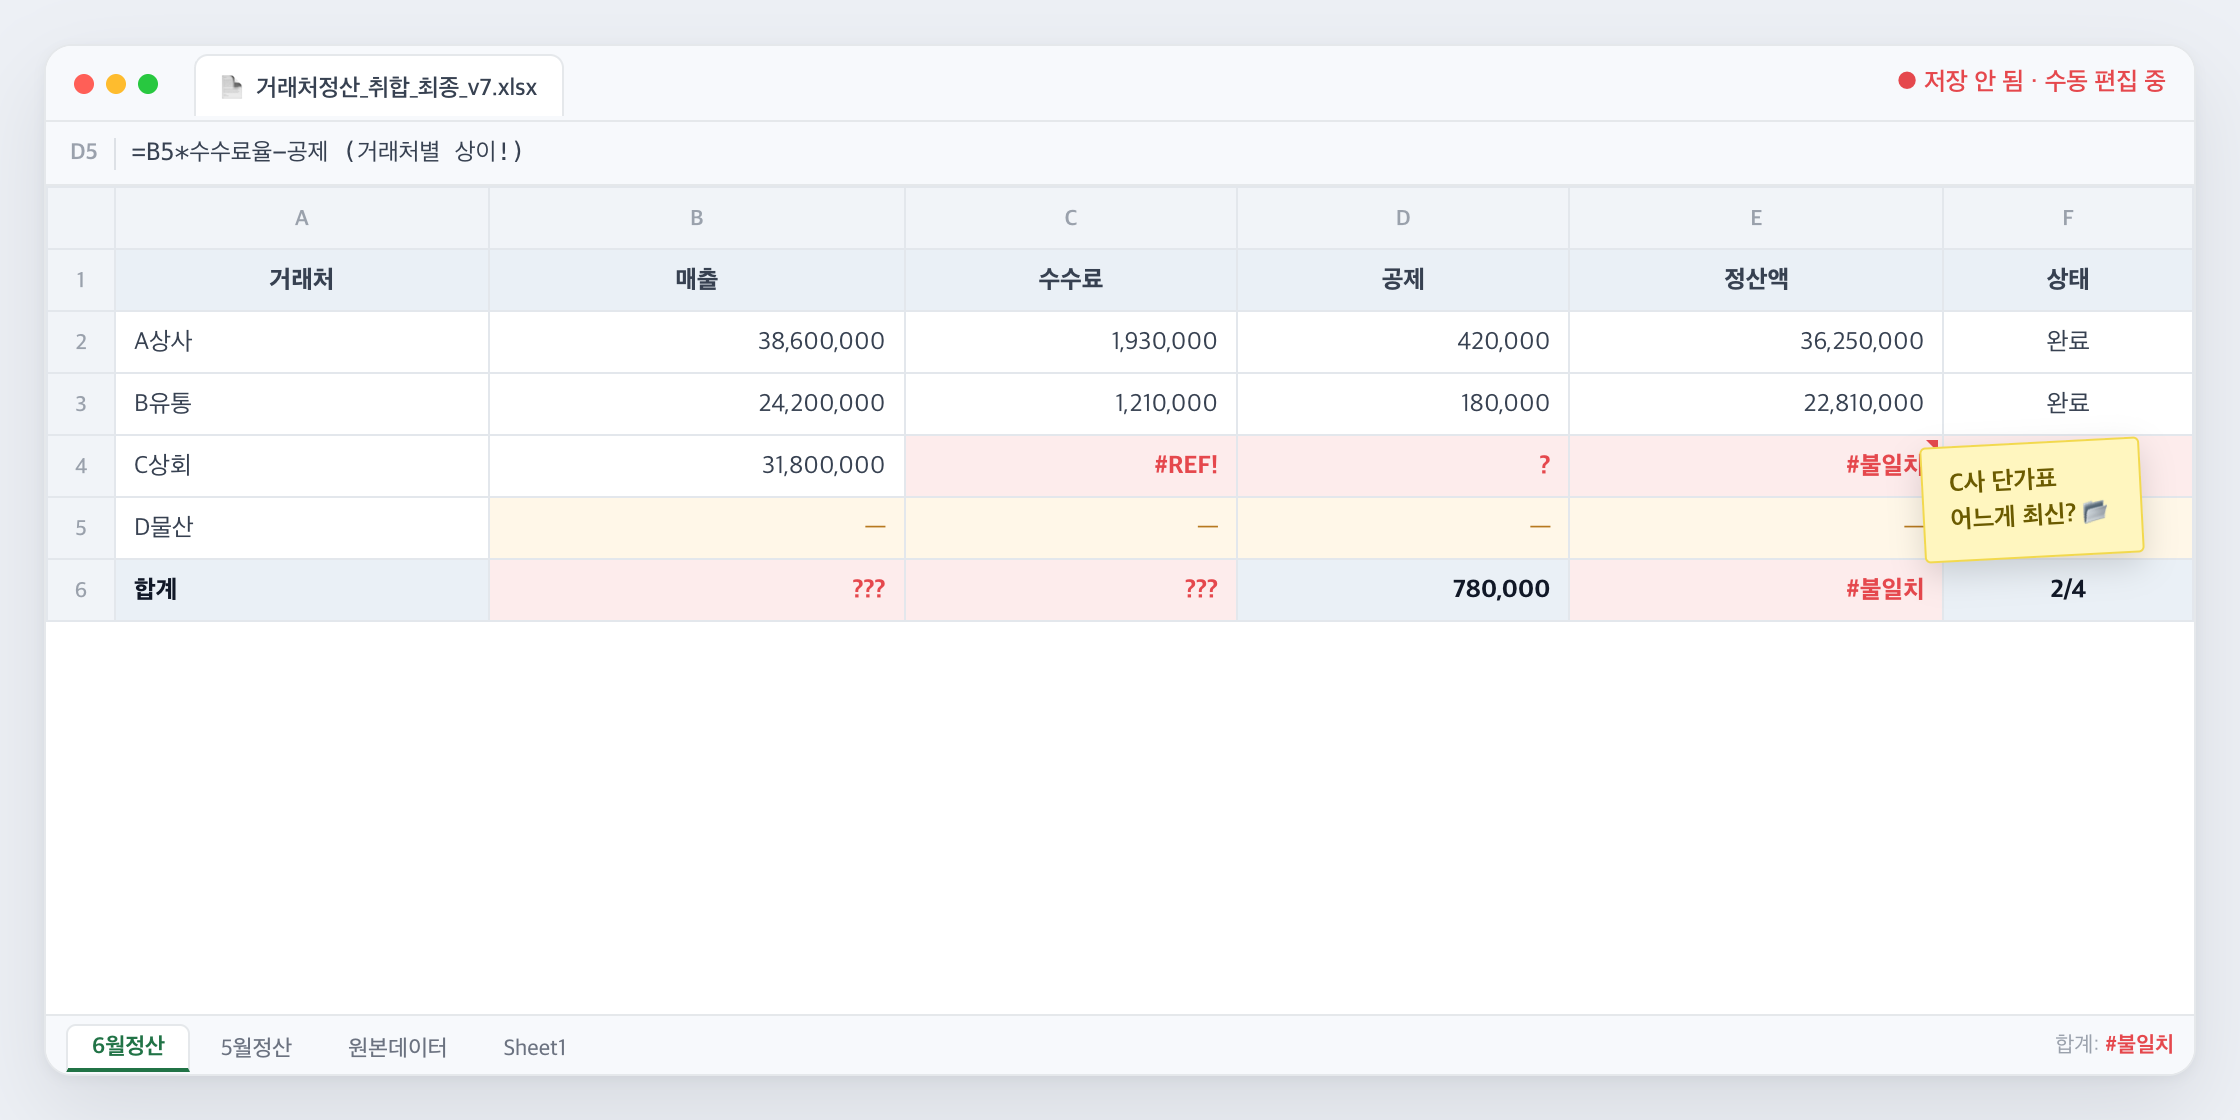Click the folder emoji on the sticky note
2240x1120 pixels.
(x=2095, y=512)
